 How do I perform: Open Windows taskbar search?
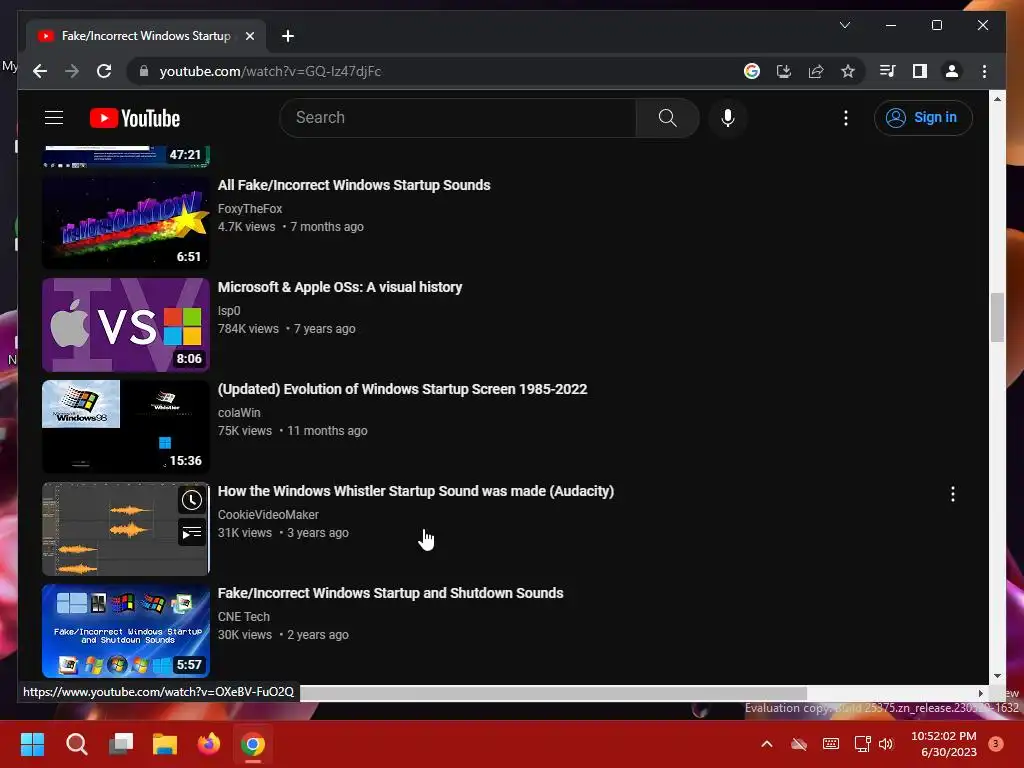coord(76,744)
